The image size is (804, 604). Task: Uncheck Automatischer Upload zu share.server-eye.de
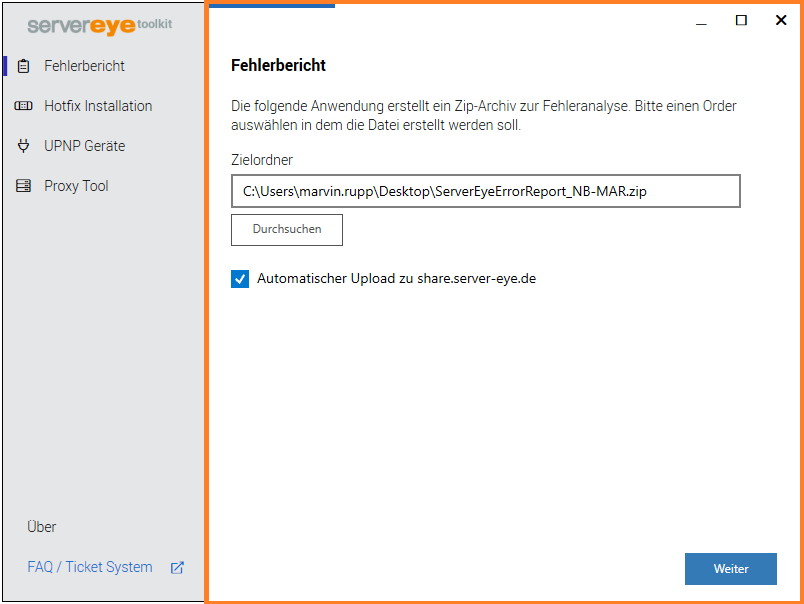[240, 279]
